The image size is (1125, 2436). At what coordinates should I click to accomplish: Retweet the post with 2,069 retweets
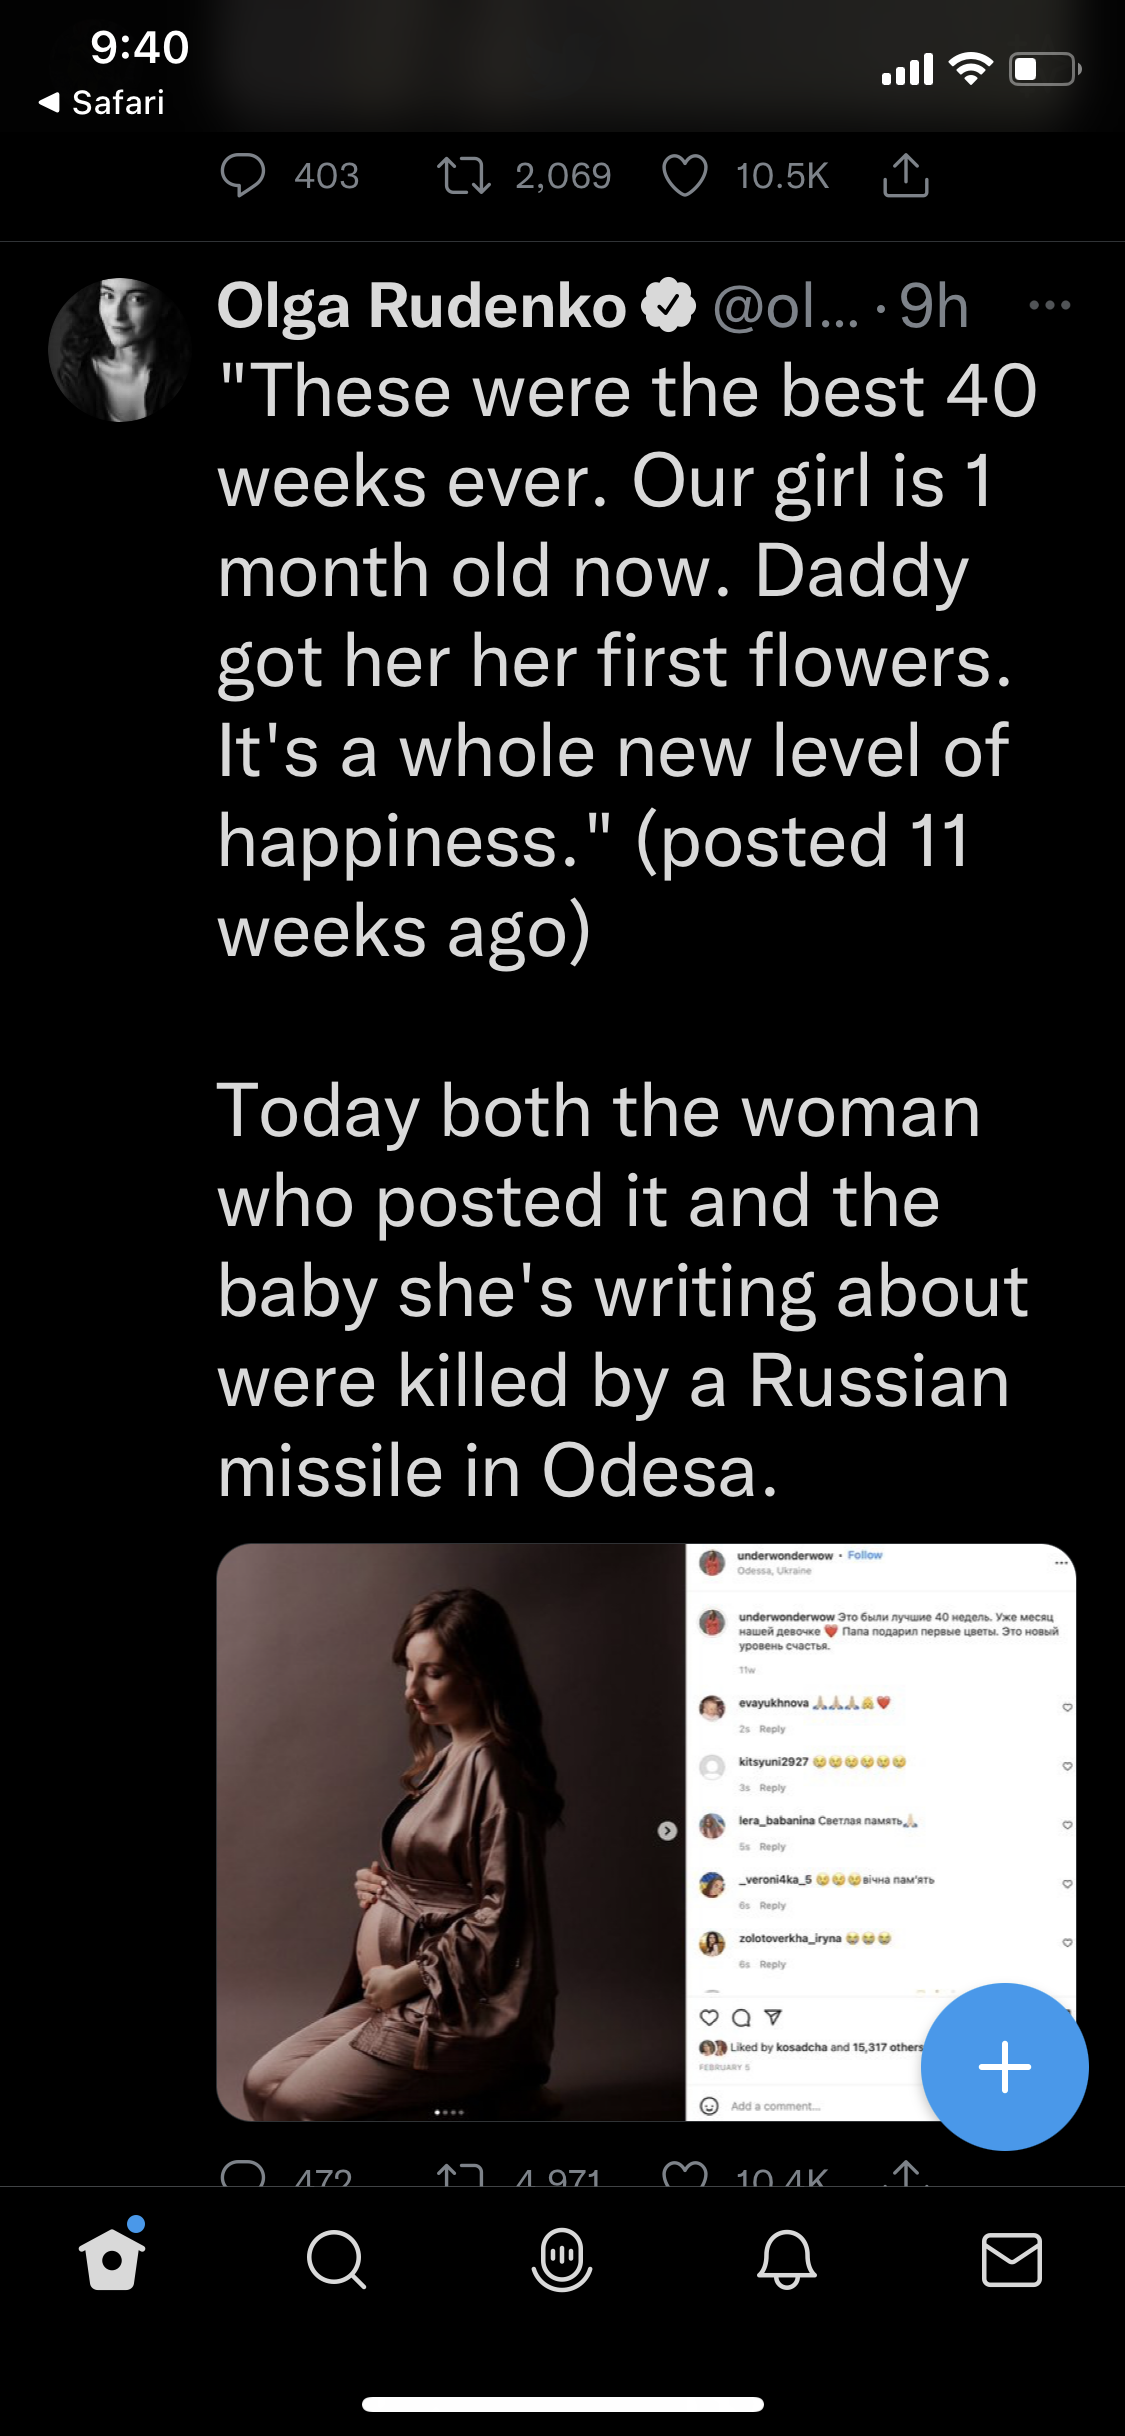click(x=464, y=176)
